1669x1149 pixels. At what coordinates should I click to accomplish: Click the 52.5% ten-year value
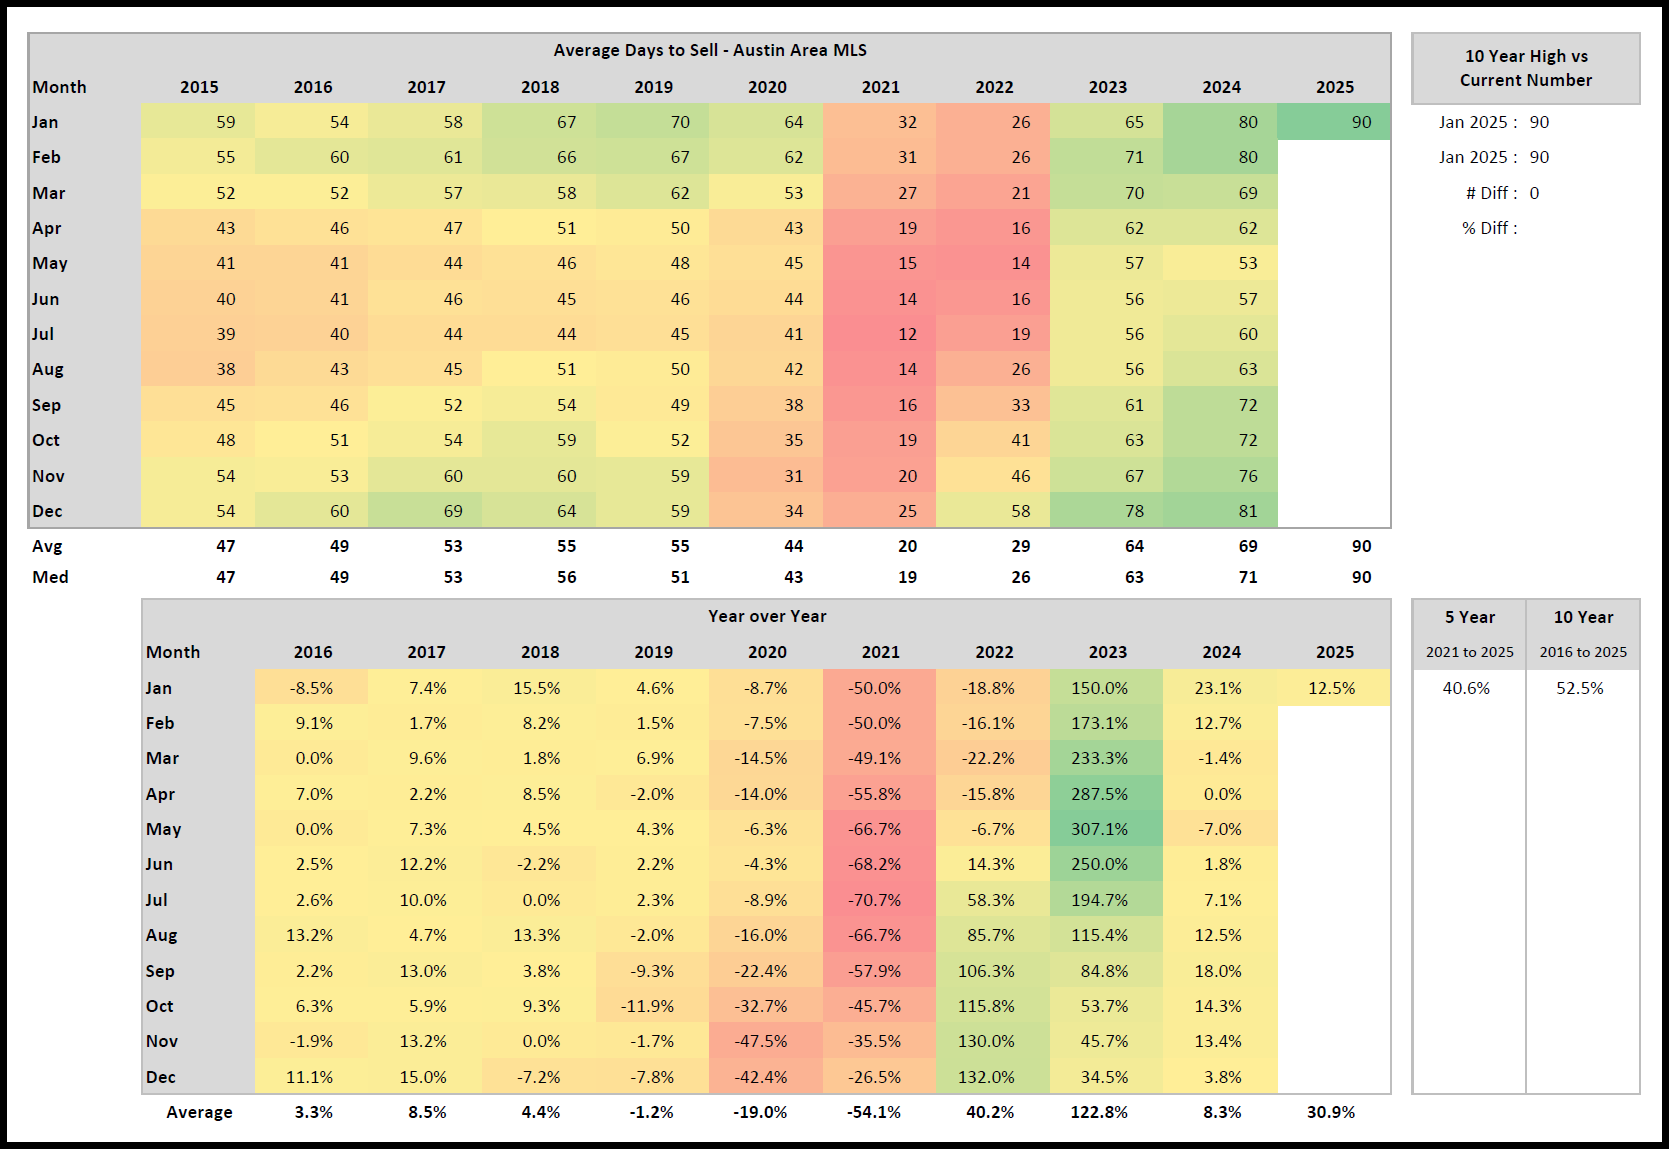[x=1579, y=688]
